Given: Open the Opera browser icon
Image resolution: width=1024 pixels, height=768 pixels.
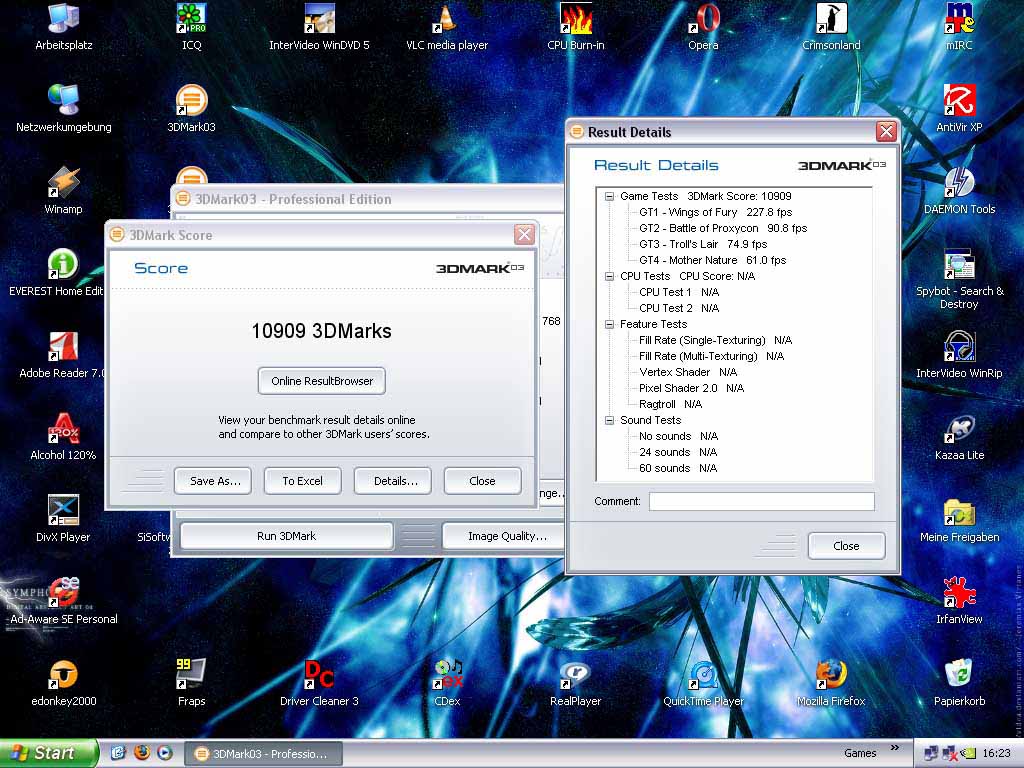Looking at the screenshot, I should (x=703, y=26).
